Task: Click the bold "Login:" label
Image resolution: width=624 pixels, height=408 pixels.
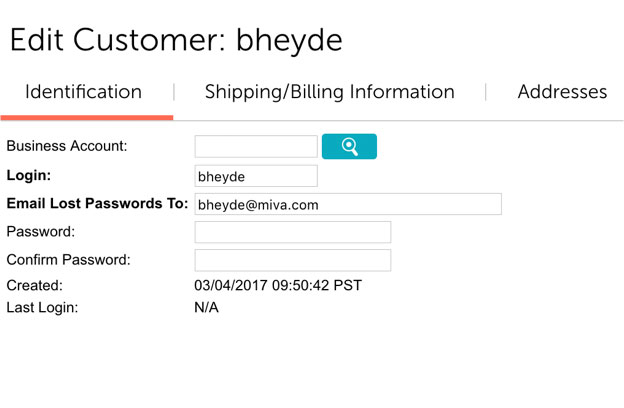Action: point(29,175)
